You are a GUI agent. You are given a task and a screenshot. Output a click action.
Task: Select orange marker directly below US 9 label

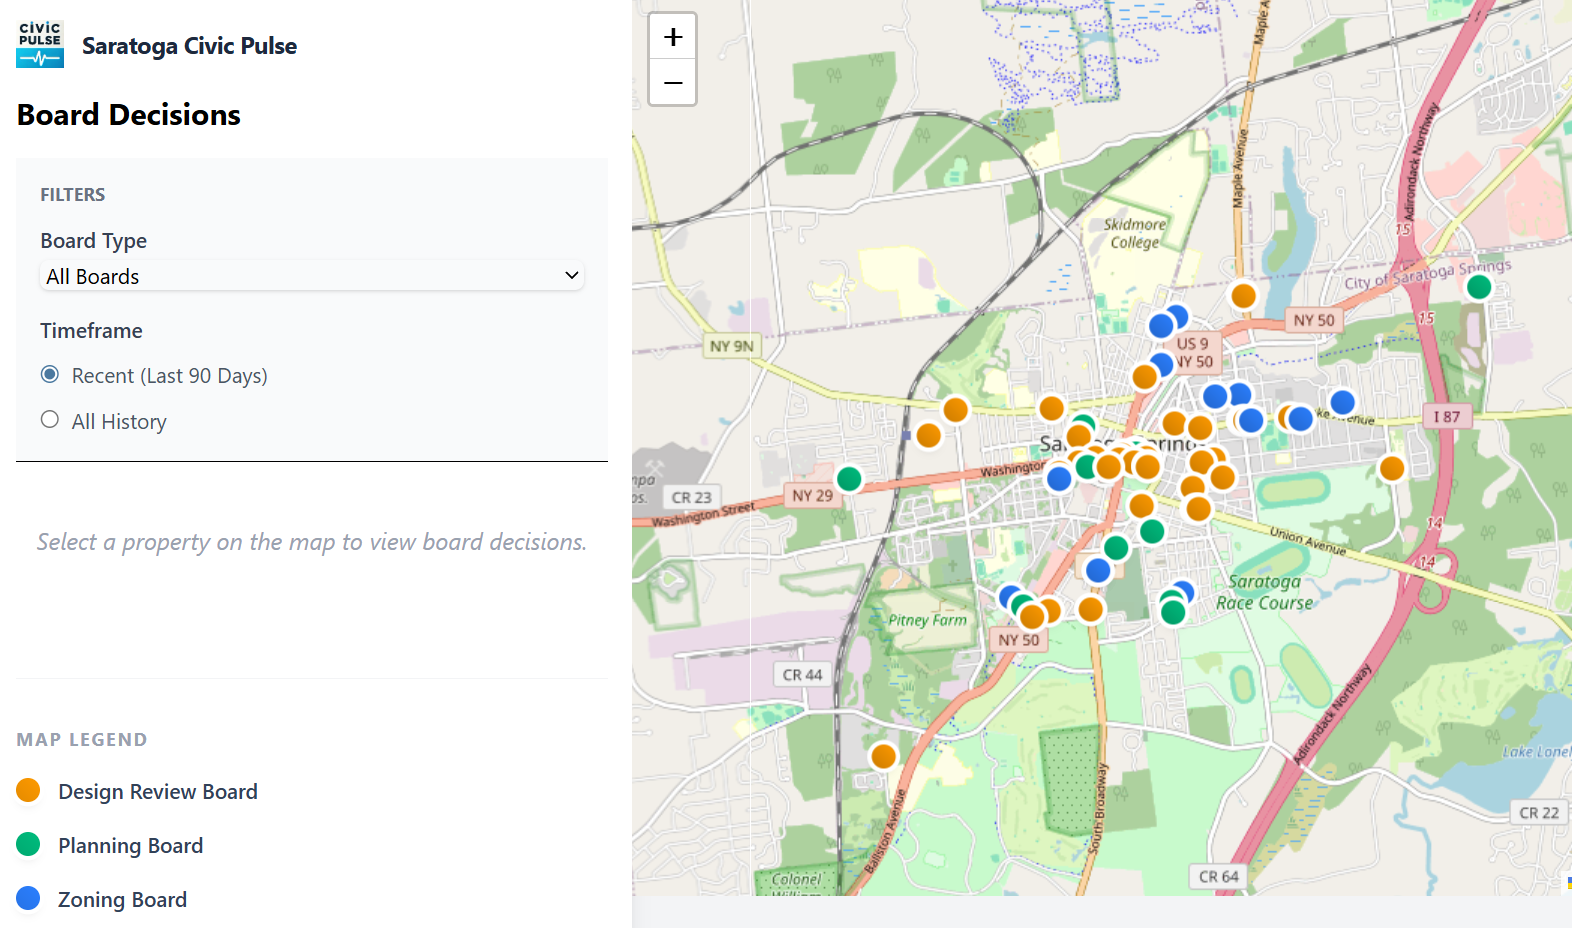pos(1145,377)
